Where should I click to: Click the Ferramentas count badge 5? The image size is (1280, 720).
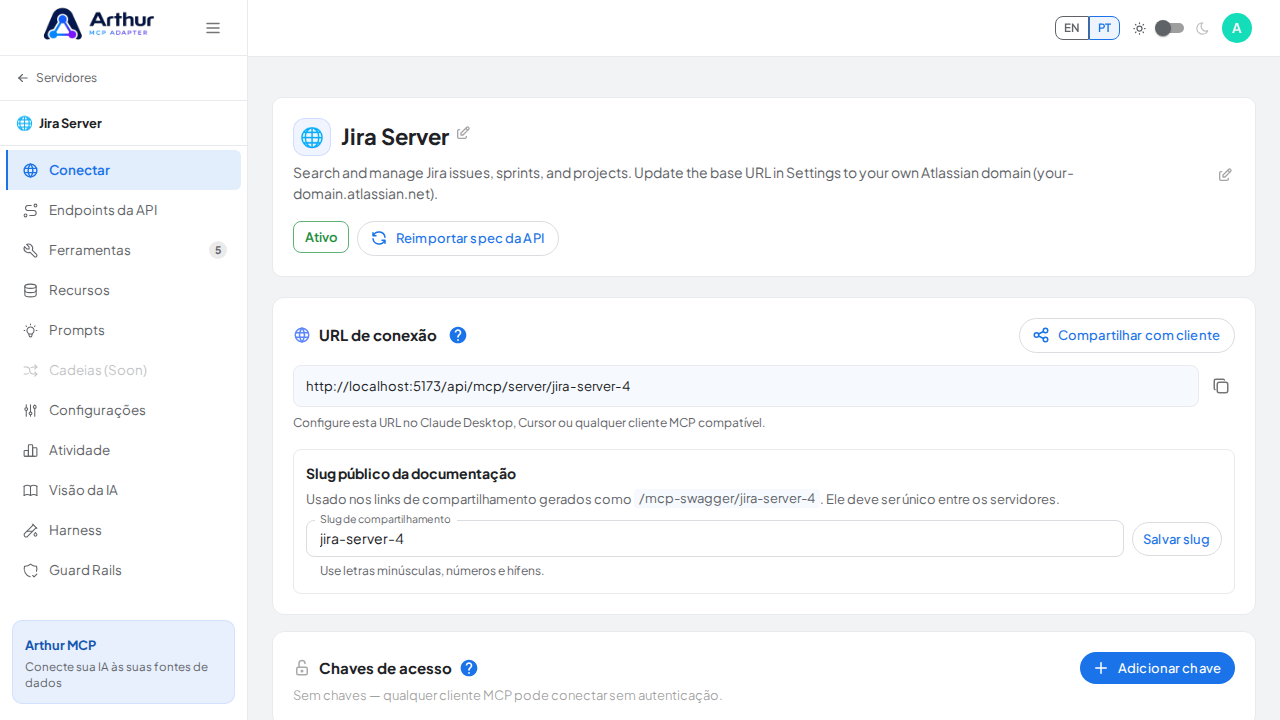pos(218,250)
